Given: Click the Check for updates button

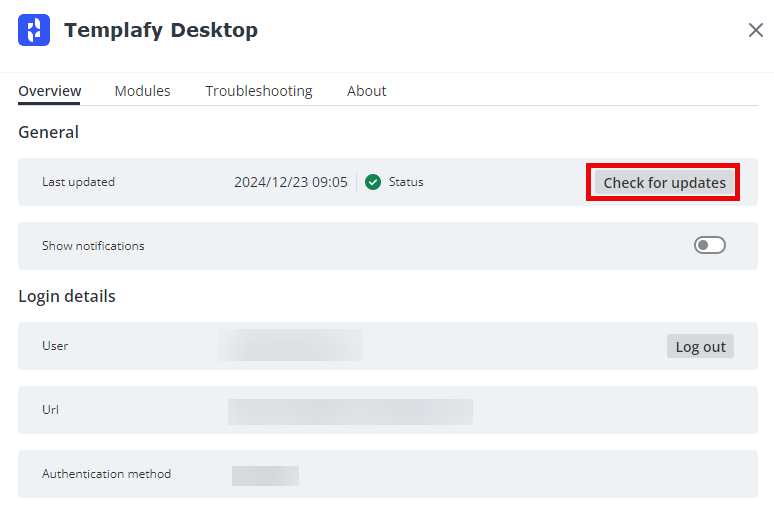Looking at the screenshot, I should pos(664,183).
